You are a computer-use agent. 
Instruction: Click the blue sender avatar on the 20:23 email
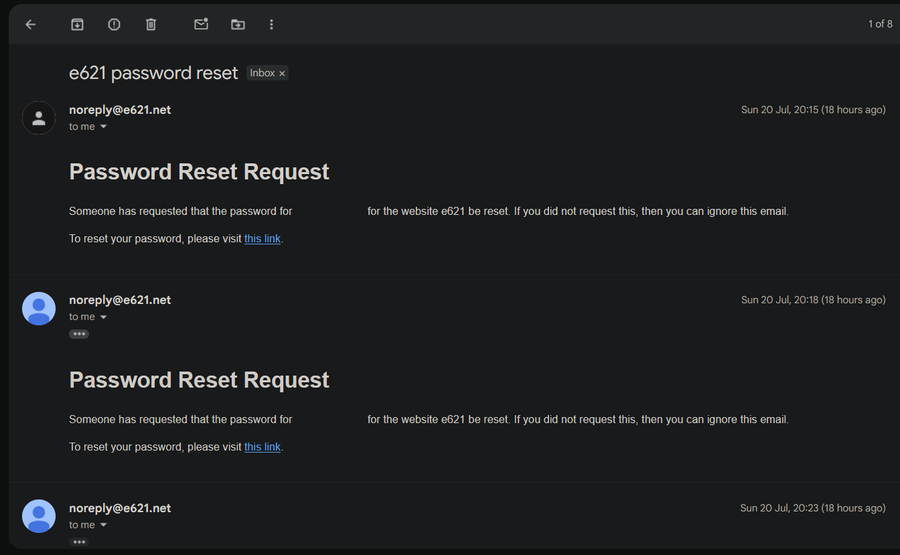tap(38, 516)
